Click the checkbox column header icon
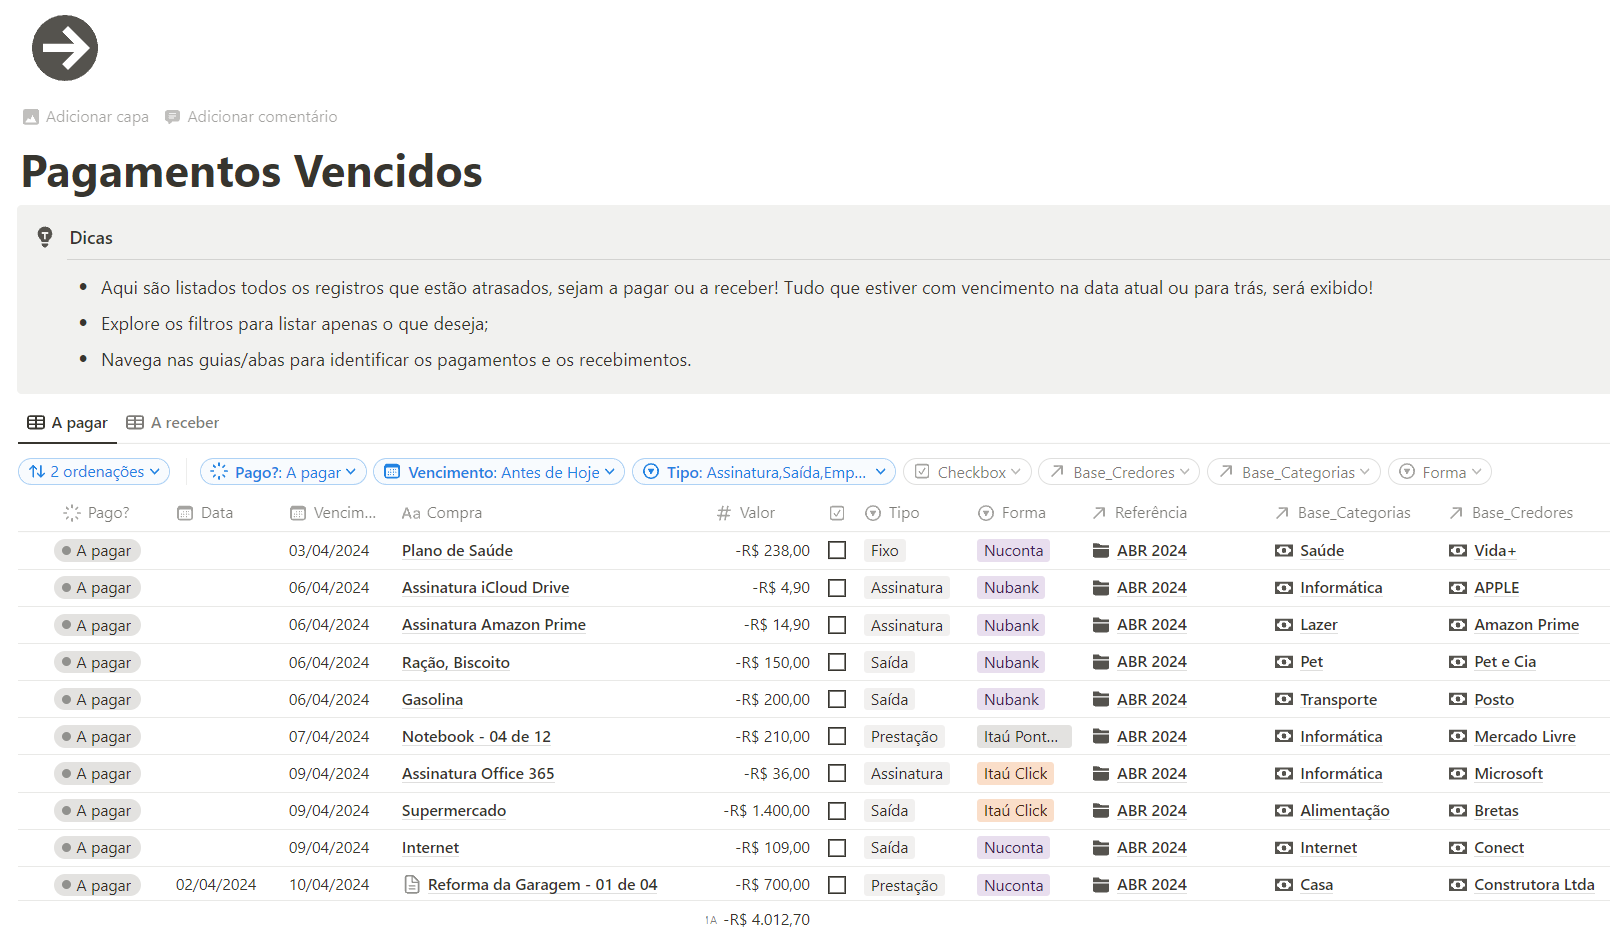The height and width of the screenshot is (932, 1610). pos(837,513)
